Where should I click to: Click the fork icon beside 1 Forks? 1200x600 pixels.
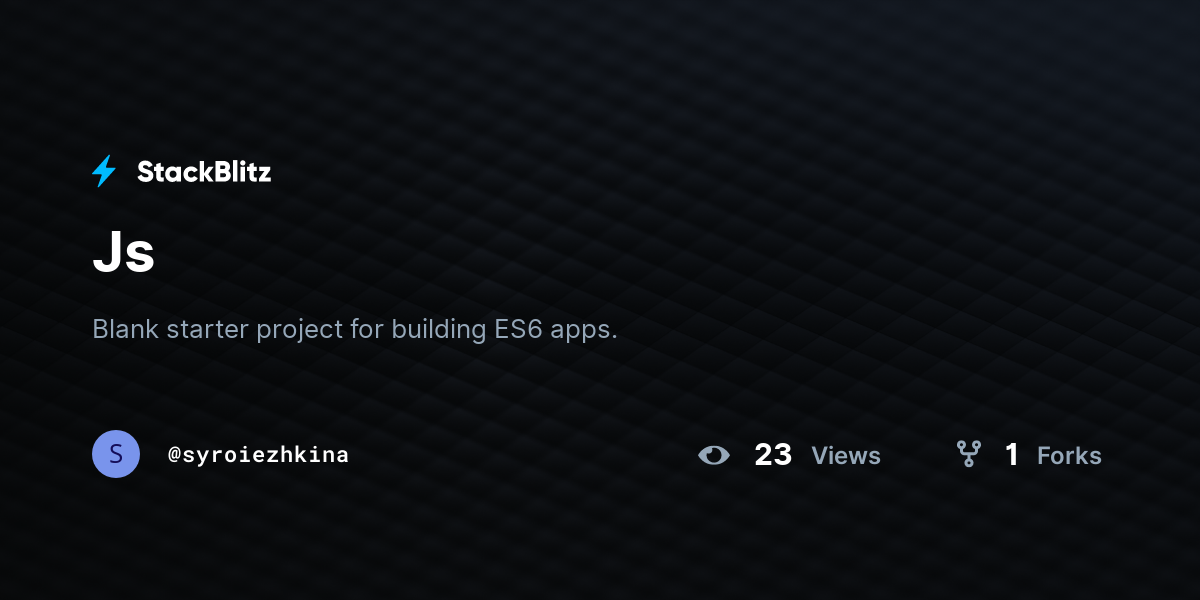pos(969,455)
